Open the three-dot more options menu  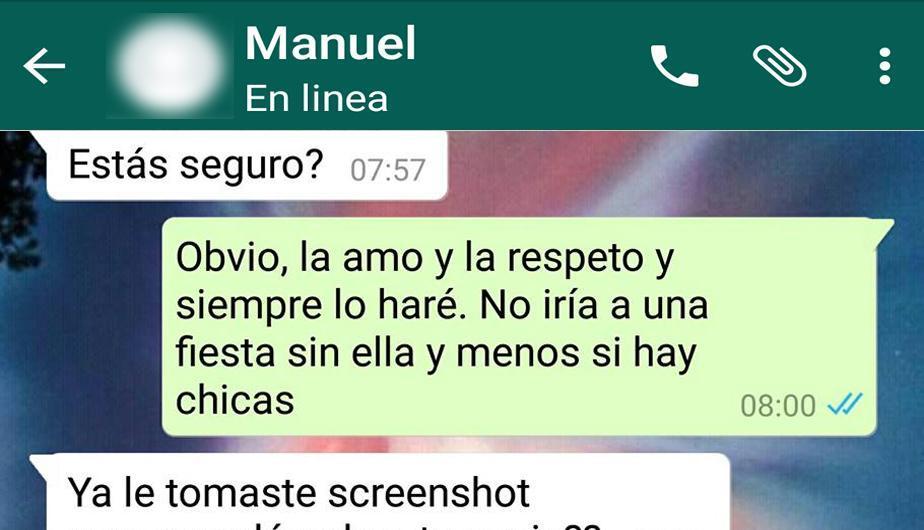click(885, 65)
